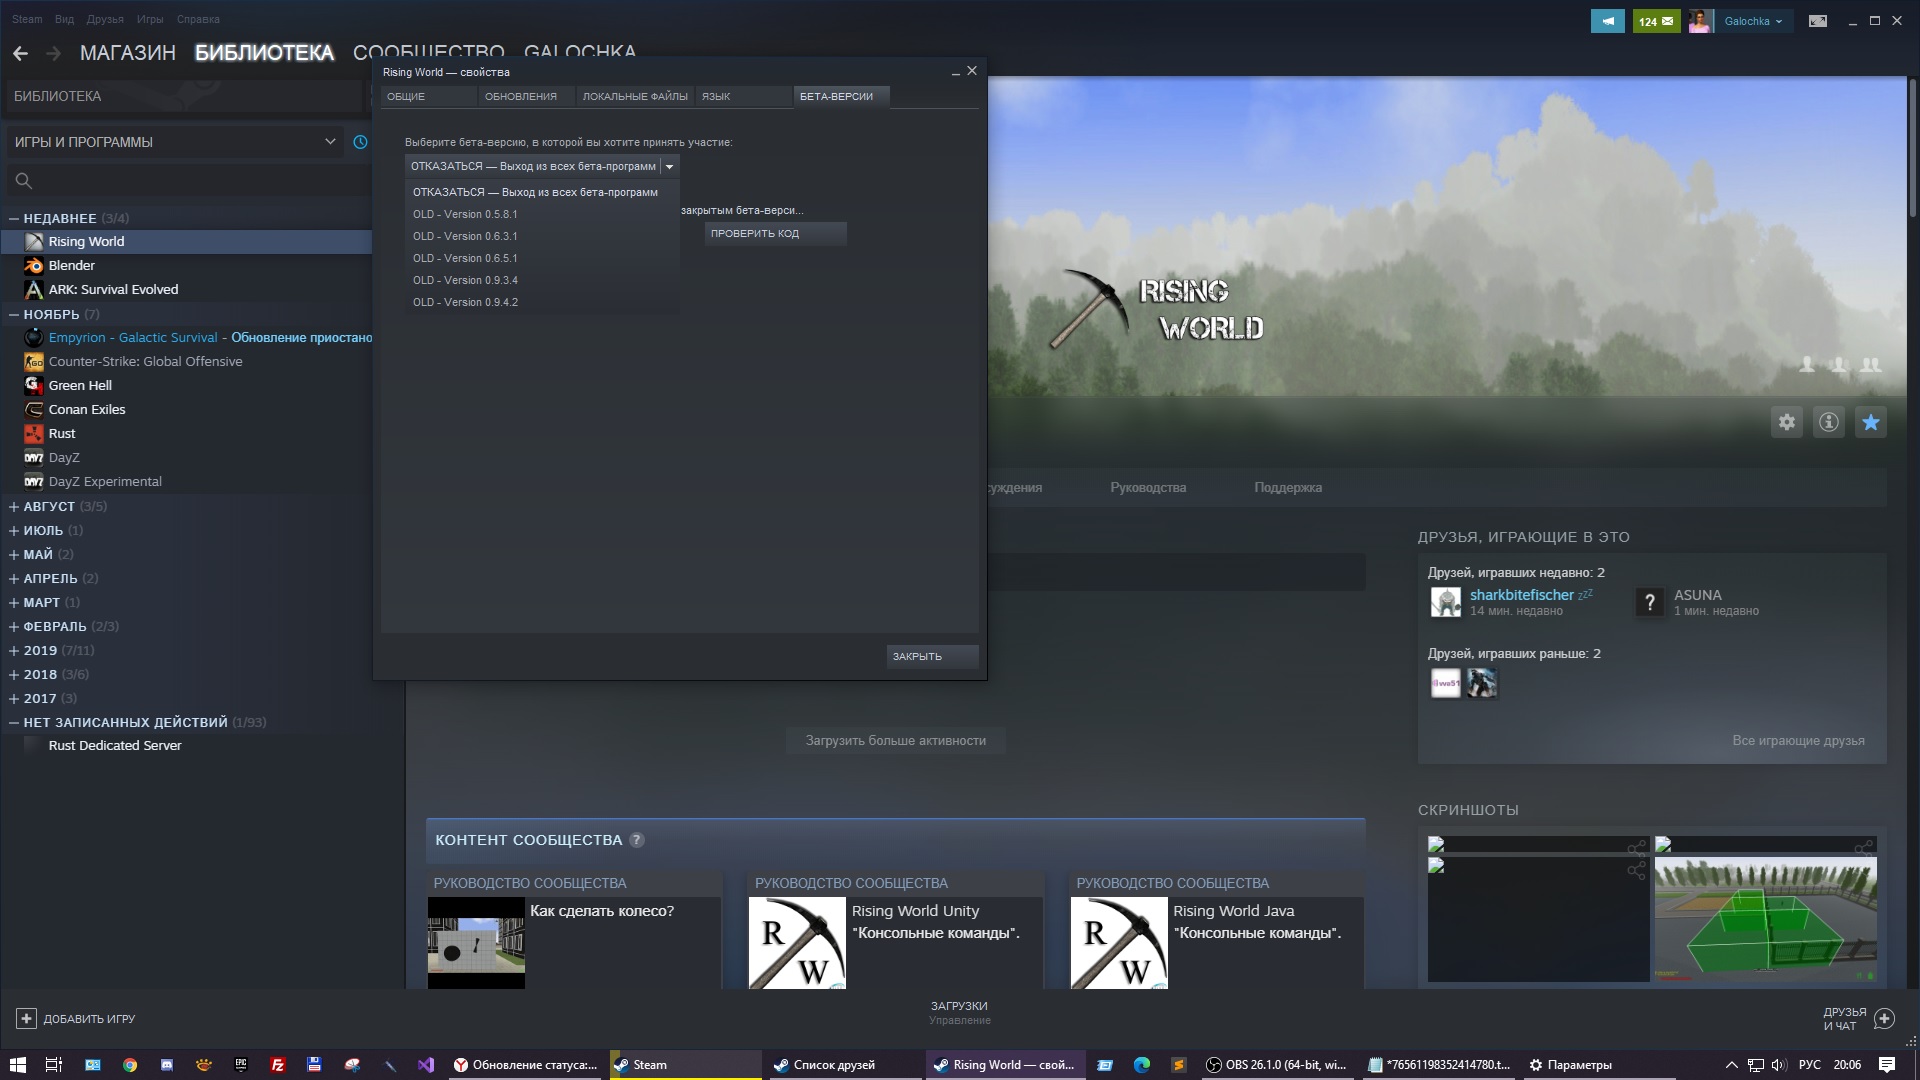Choose OLD - Version 0.6.3.1 from the list
This screenshot has height=1080, width=1920.
(x=465, y=236)
